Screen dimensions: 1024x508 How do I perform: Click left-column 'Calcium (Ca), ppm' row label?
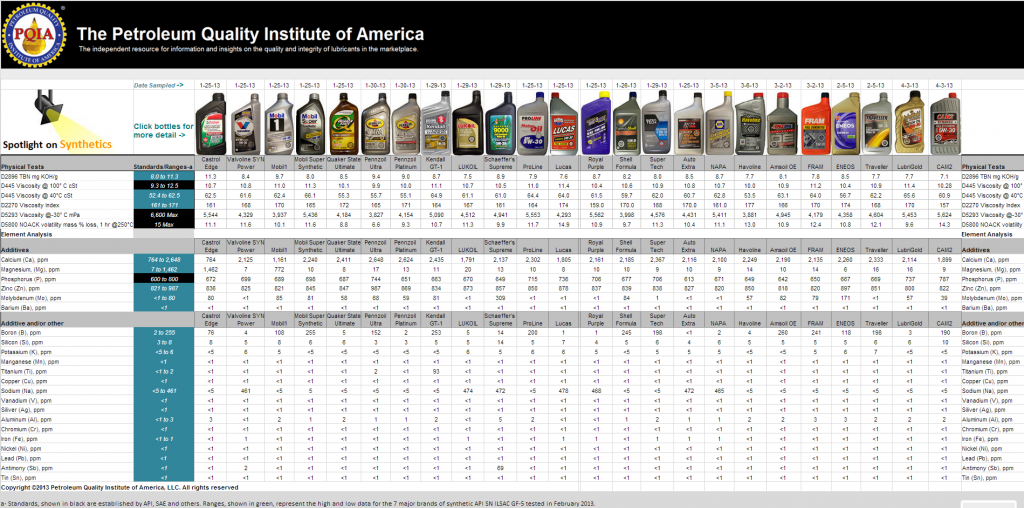click(x=25, y=259)
